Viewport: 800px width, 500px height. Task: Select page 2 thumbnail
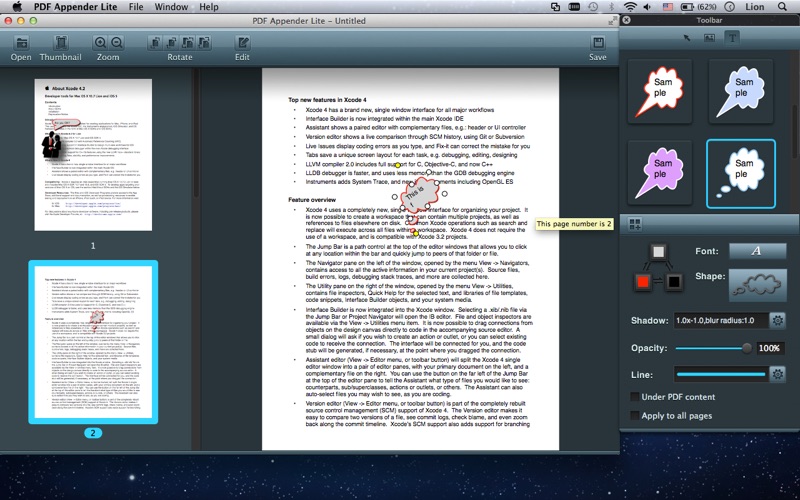pyautogui.click(x=93, y=342)
